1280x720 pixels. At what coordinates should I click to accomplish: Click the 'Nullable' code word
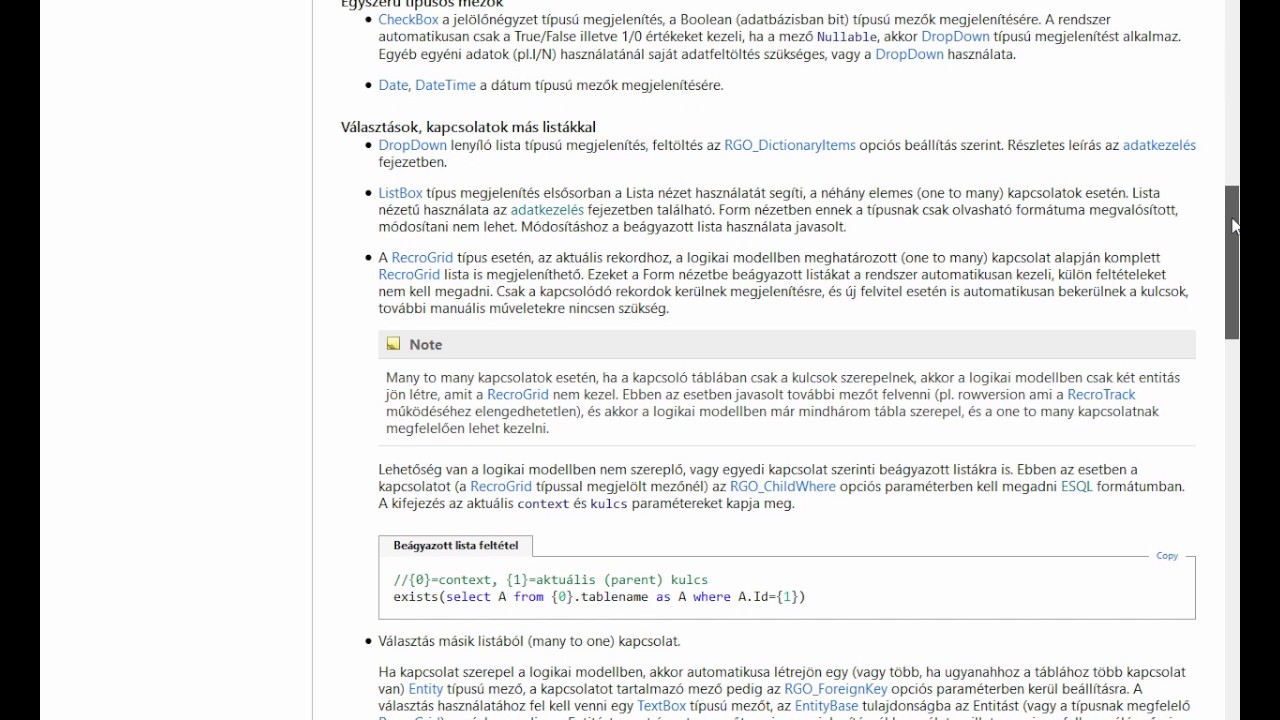(847, 36)
